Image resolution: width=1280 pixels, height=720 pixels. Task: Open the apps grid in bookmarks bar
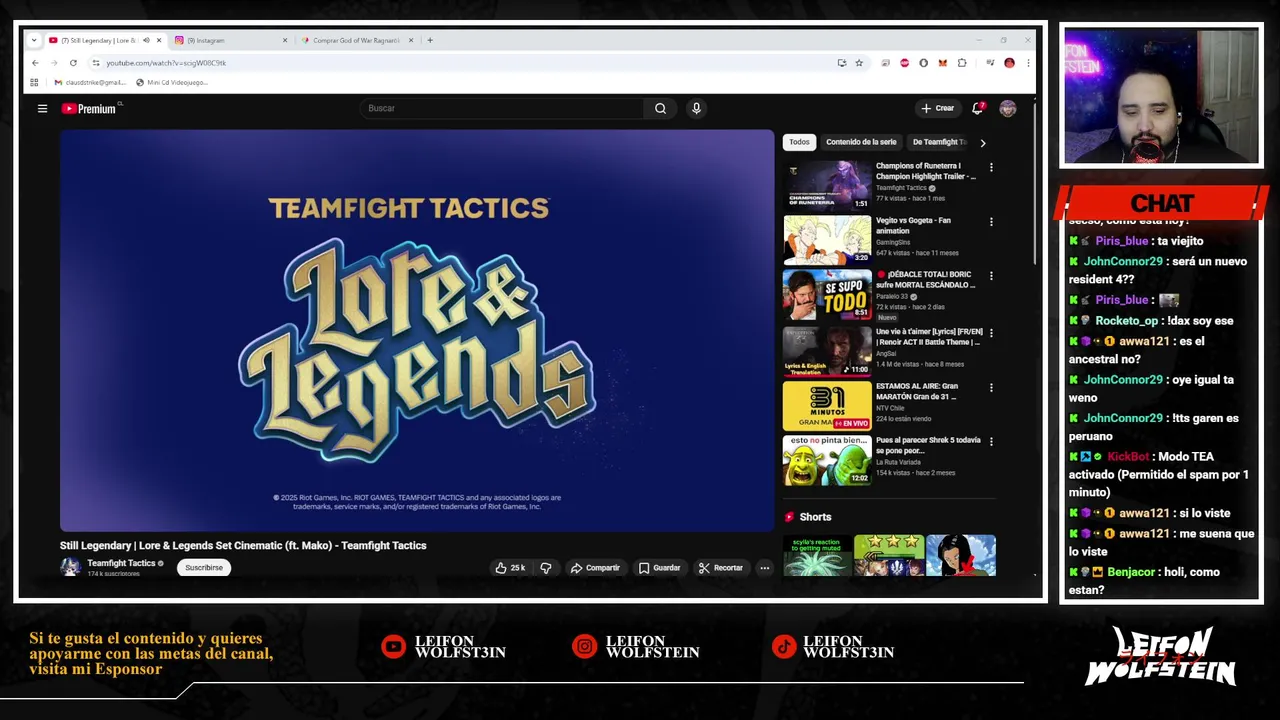(x=34, y=82)
